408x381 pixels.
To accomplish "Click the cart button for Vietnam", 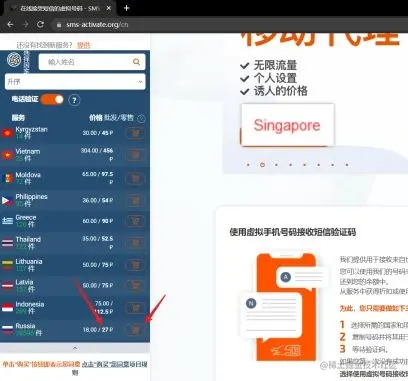I will 135,155.
